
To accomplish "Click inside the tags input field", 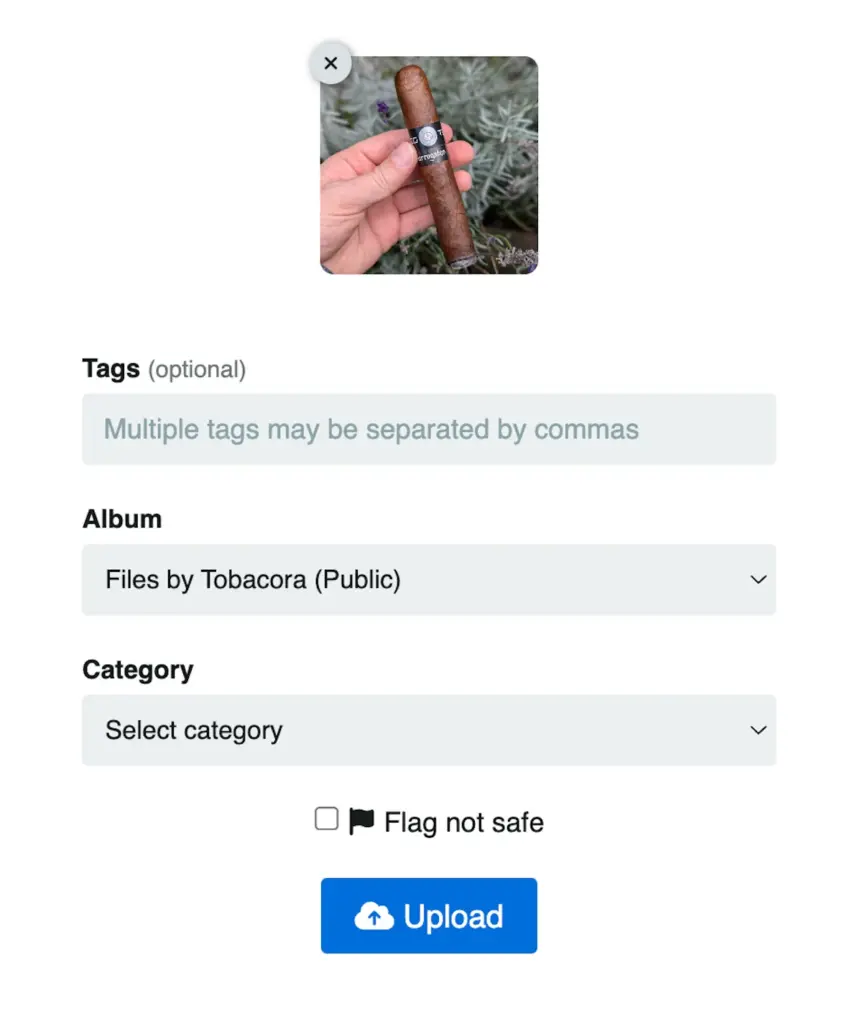I will pos(429,429).
